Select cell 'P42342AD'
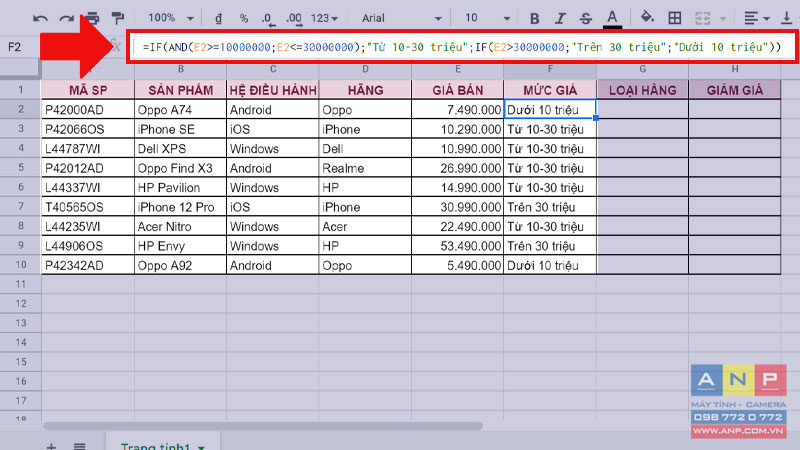 click(x=88, y=265)
